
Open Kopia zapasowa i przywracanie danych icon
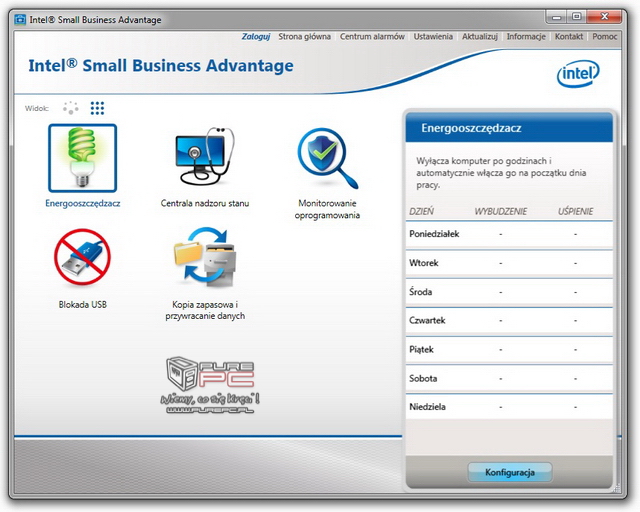pos(205,258)
